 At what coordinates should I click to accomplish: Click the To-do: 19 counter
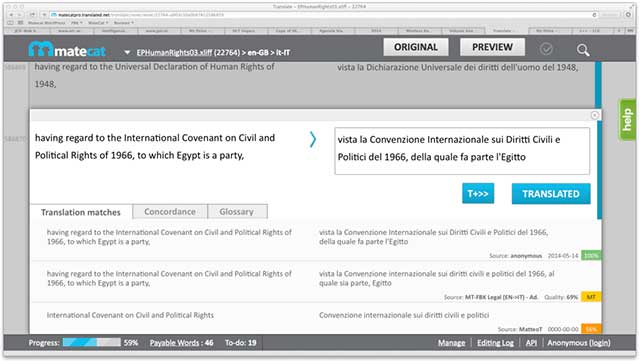[240, 343]
